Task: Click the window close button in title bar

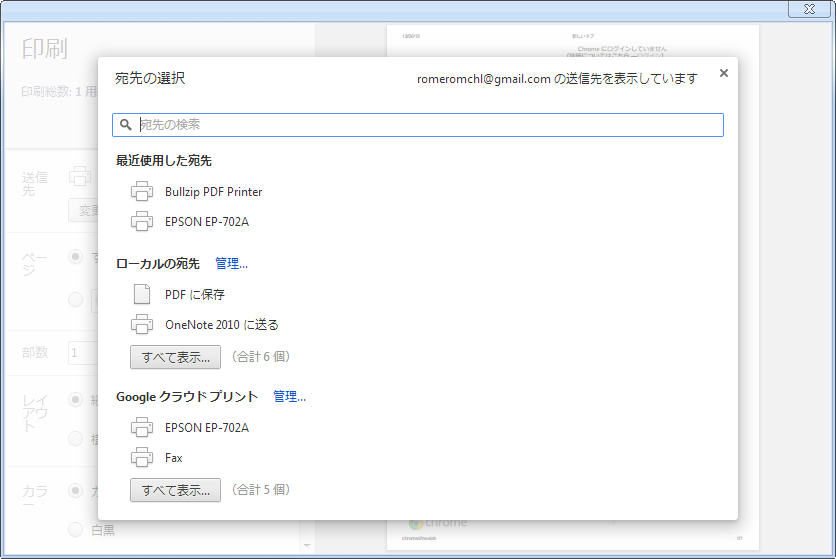Action: [x=809, y=9]
